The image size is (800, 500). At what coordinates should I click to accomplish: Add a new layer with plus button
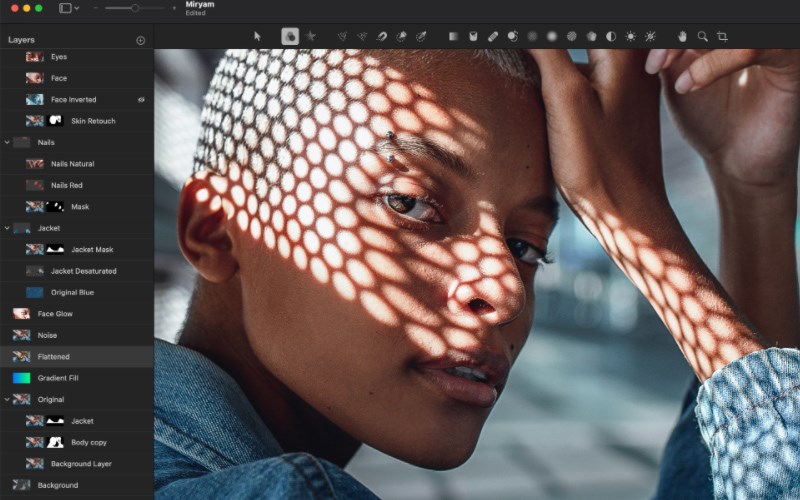141,40
